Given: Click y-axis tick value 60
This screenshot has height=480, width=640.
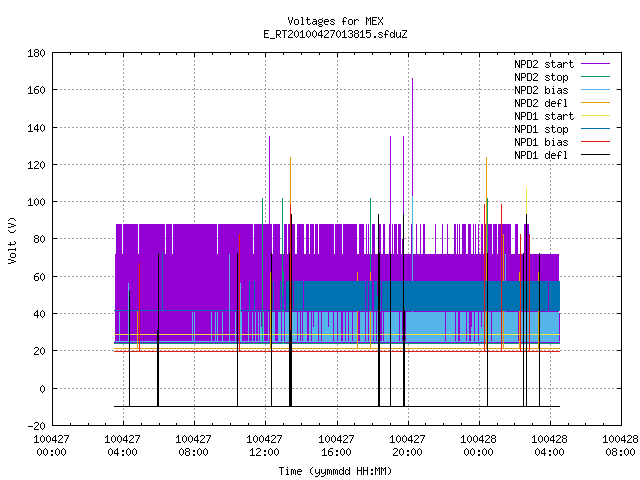Looking at the screenshot, I should coord(39,277).
